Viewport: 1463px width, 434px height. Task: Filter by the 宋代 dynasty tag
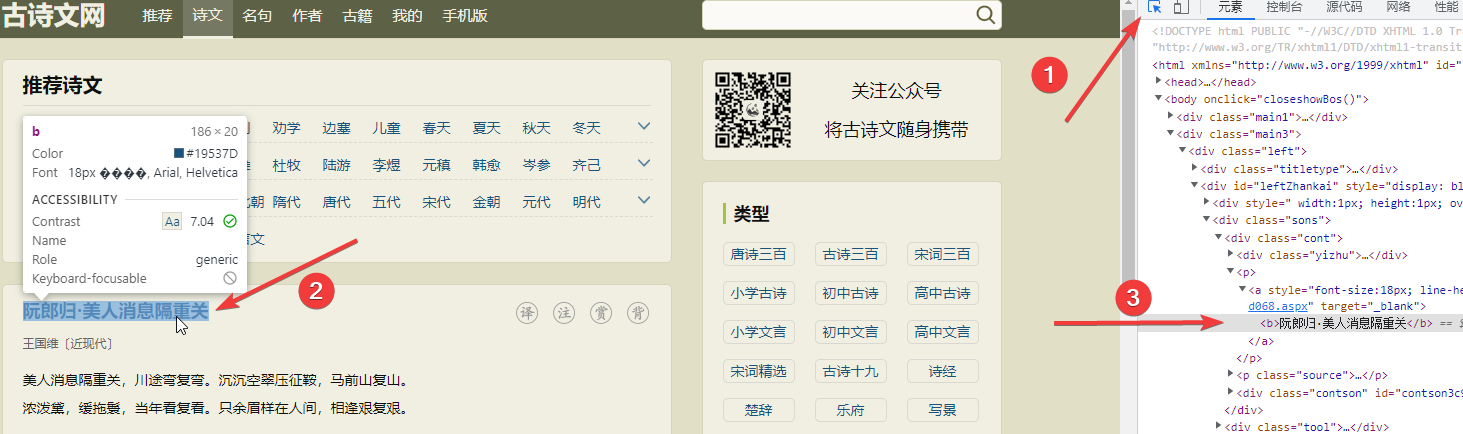tap(436, 202)
